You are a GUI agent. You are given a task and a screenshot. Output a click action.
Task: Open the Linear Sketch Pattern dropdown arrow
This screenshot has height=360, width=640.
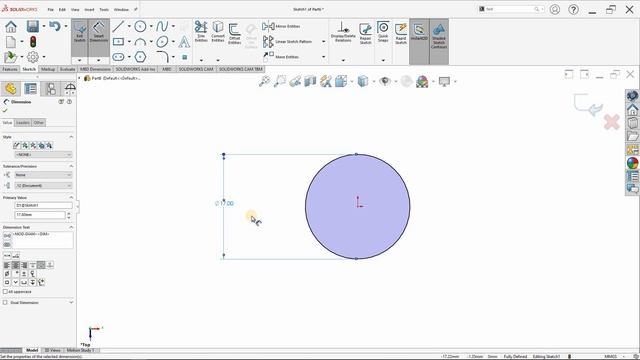tap(324, 42)
